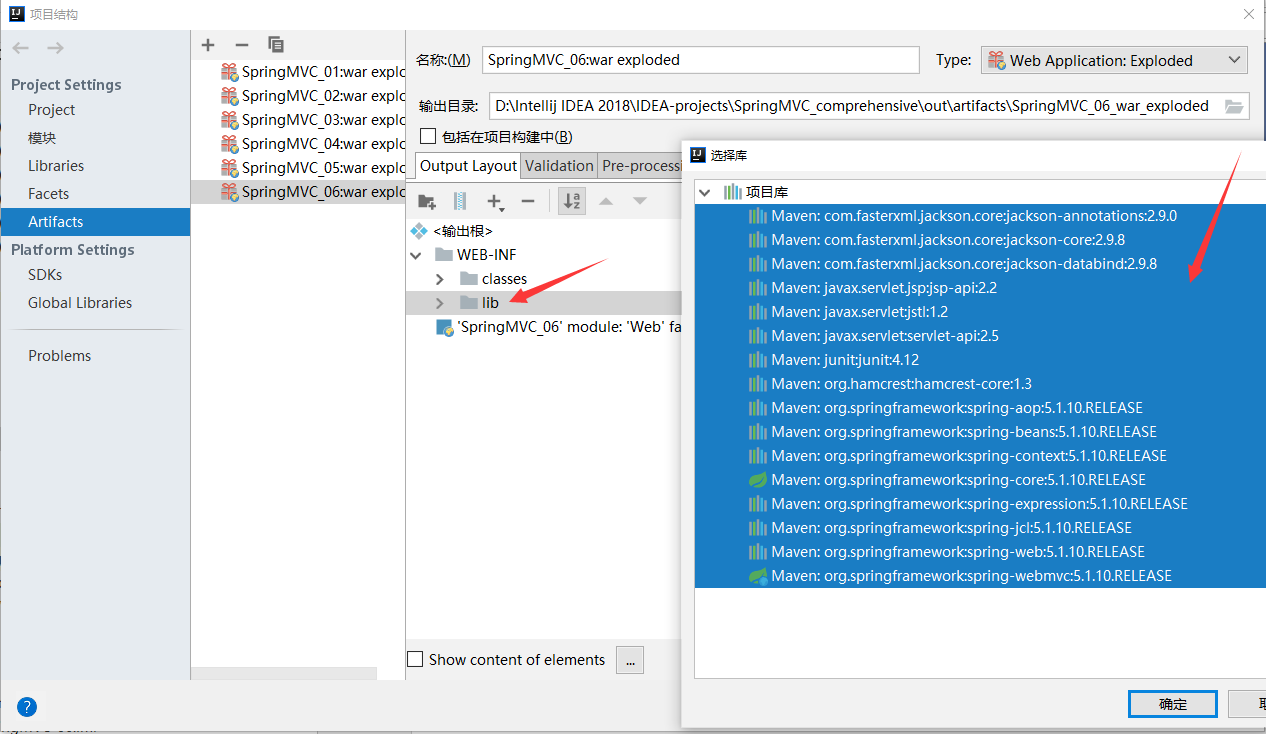This screenshot has width=1266, height=734.
Task: Click the forward navigation arrow
Action: point(55,48)
